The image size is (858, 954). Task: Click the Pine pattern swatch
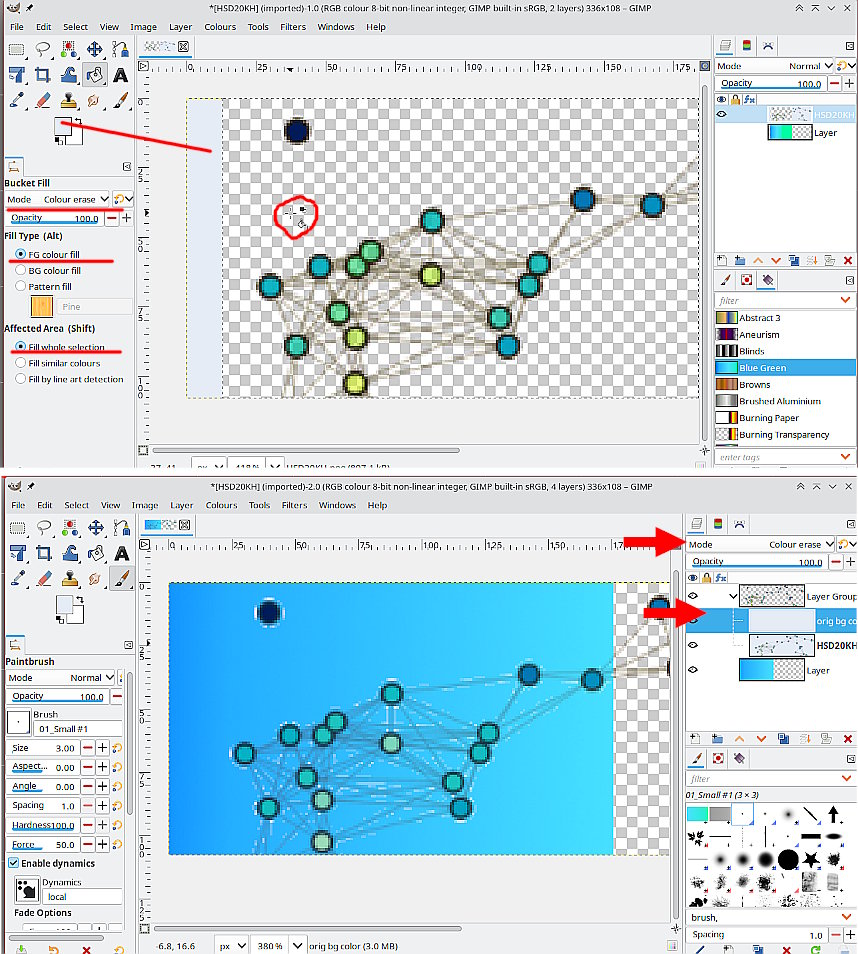[x=41, y=306]
